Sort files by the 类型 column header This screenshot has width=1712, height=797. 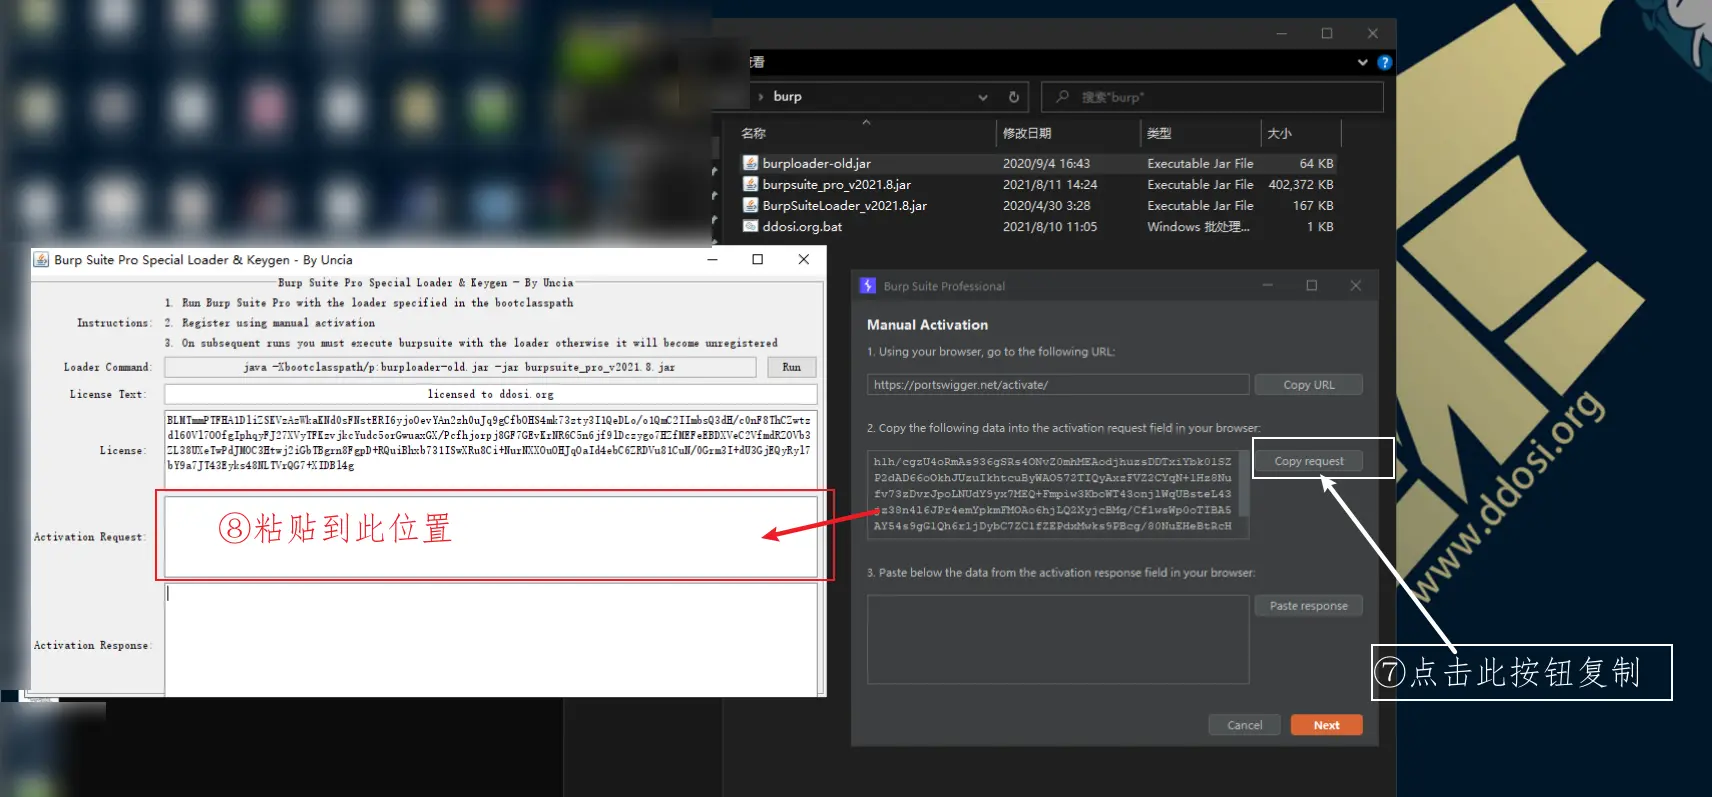click(1159, 133)
